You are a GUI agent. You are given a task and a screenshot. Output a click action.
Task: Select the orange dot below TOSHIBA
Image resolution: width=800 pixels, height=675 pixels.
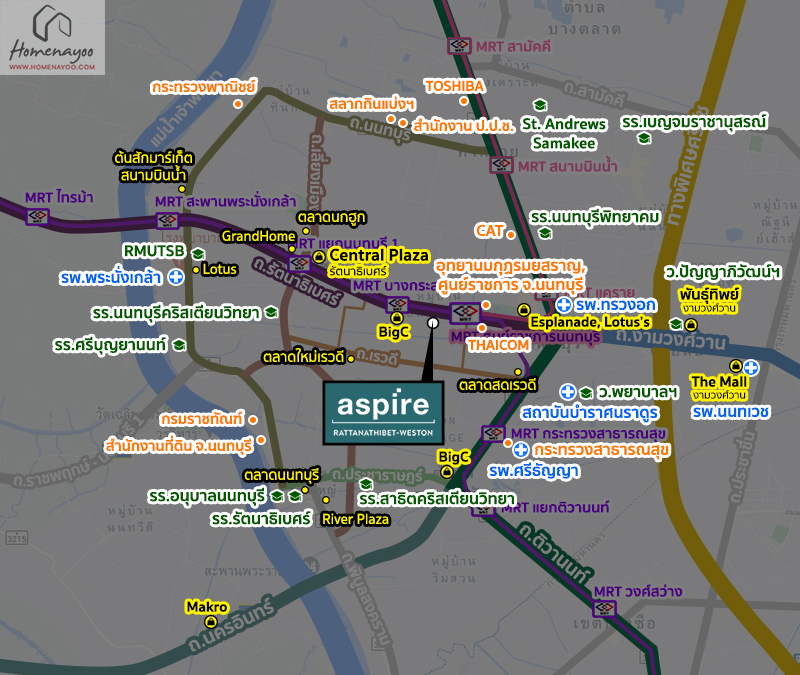463,101
